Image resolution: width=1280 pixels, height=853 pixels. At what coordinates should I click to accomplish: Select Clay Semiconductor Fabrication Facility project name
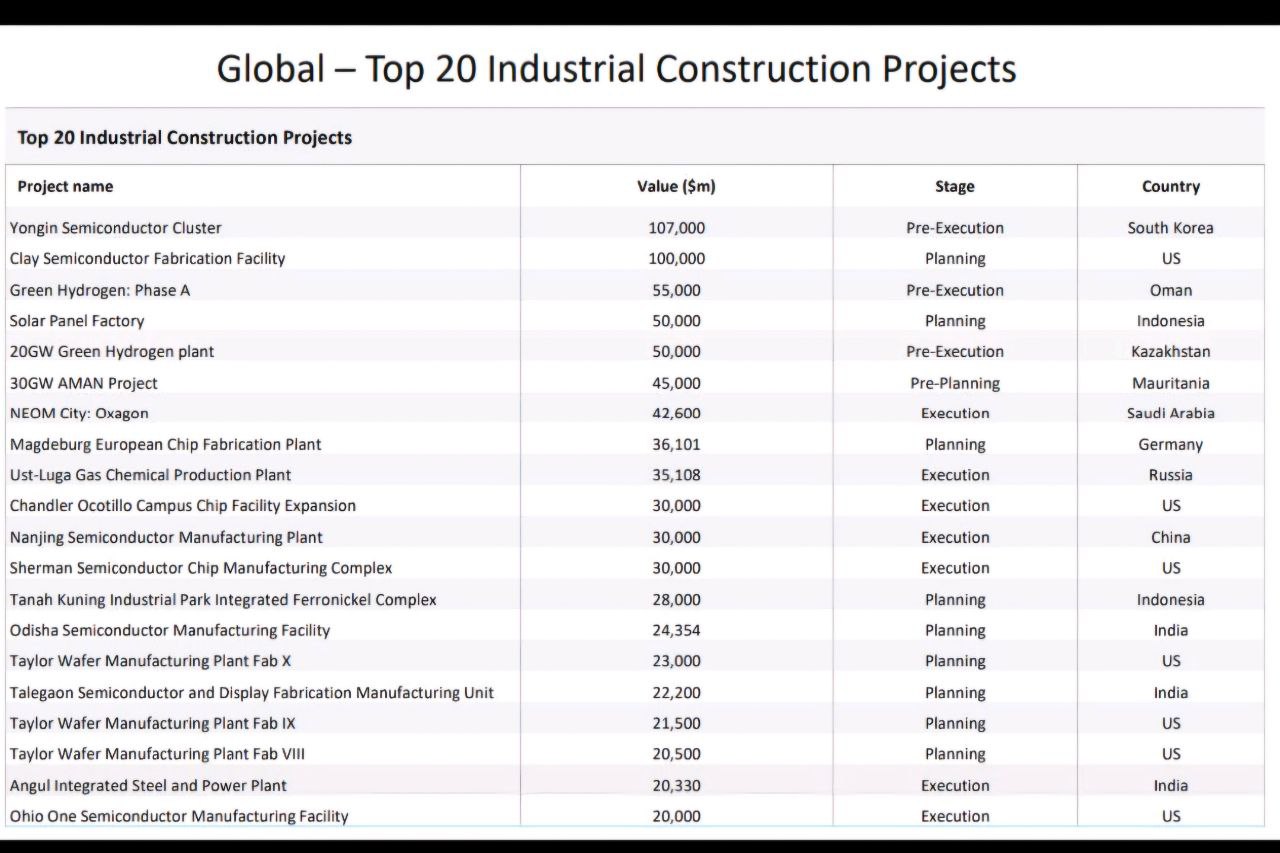coord(147,259)
